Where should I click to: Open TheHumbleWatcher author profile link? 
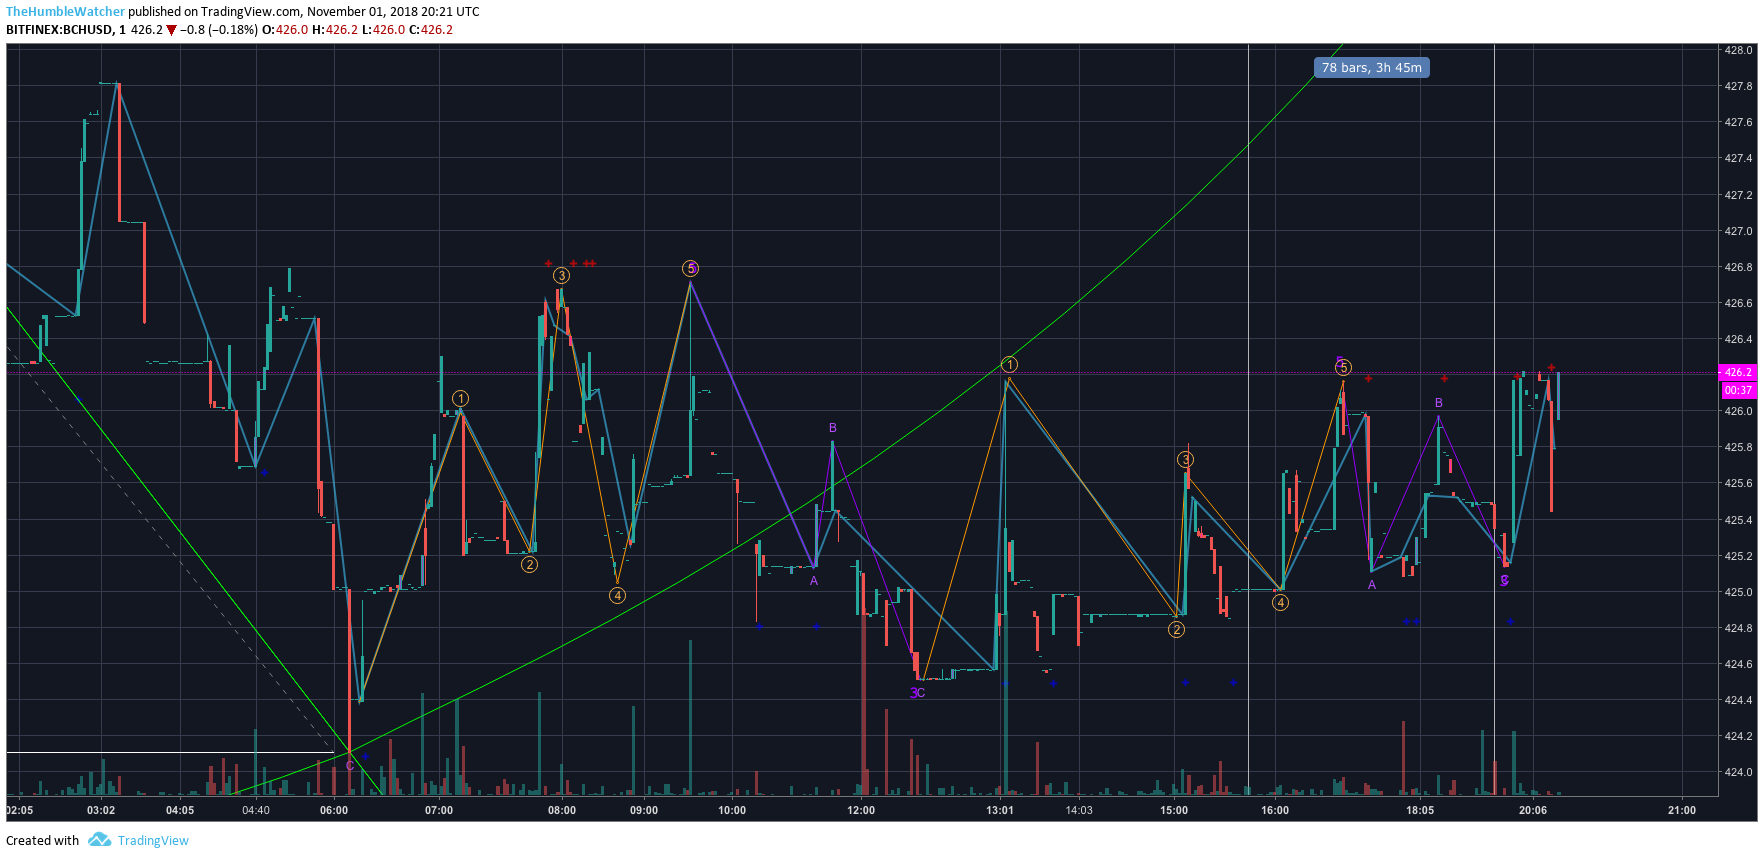click(x=66, y=12)
